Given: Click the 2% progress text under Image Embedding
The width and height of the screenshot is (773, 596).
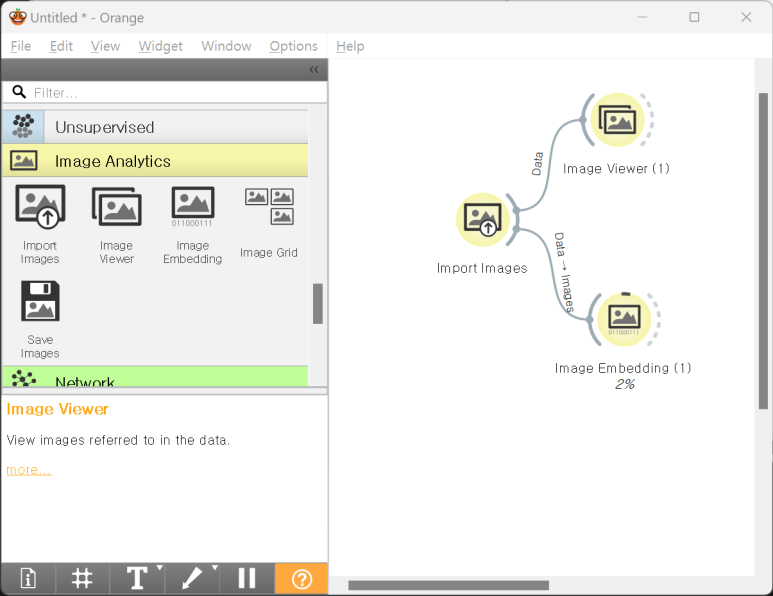Looking at the screenshot, I should coord(624,385).
